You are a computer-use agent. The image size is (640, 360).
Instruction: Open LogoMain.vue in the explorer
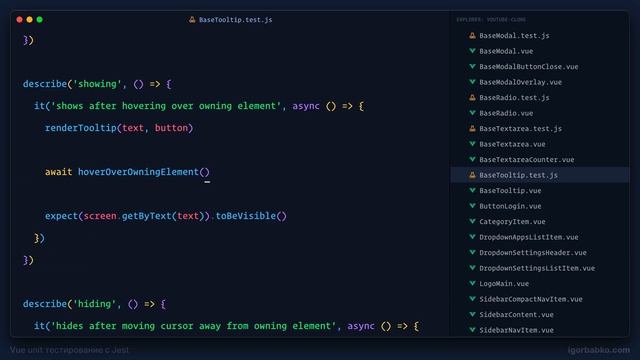tap(504, 284)
